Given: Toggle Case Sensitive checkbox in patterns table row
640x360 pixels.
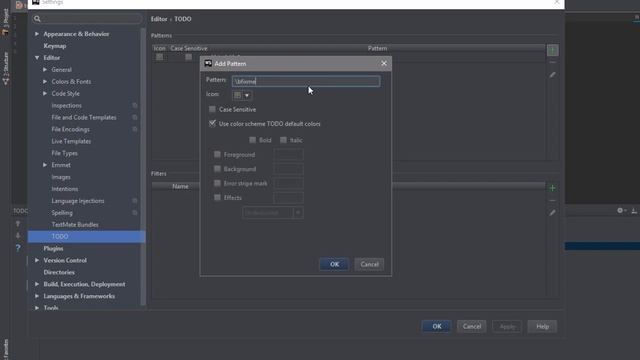Looking at the screenshot, I should point(188,57).
